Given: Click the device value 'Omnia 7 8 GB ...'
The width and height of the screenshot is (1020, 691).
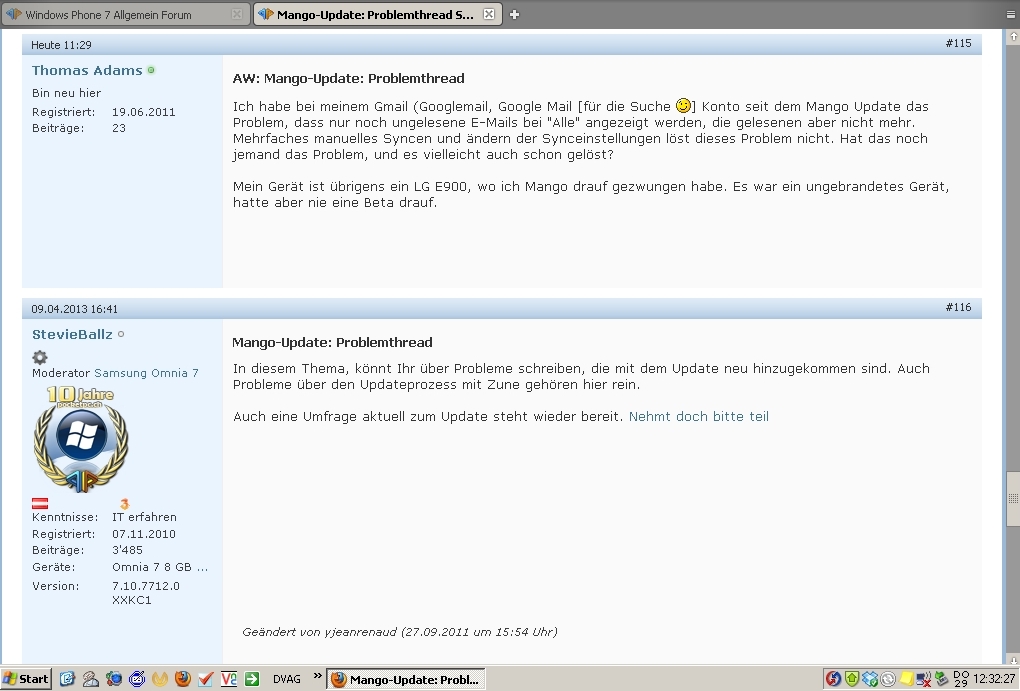Looking at the screenshot, I should 160,567.
